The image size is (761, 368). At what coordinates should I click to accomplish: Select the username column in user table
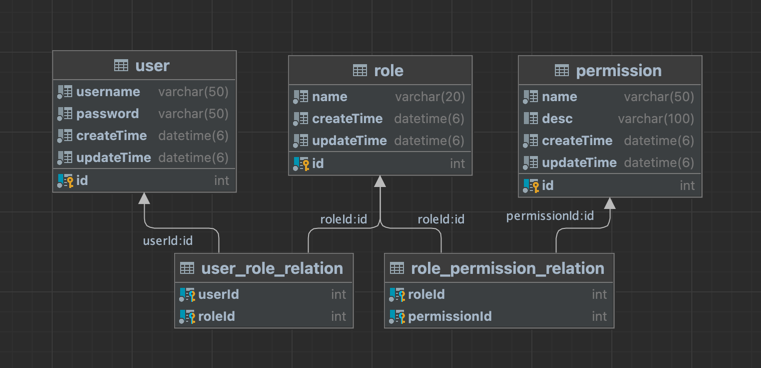pos(145,92)
